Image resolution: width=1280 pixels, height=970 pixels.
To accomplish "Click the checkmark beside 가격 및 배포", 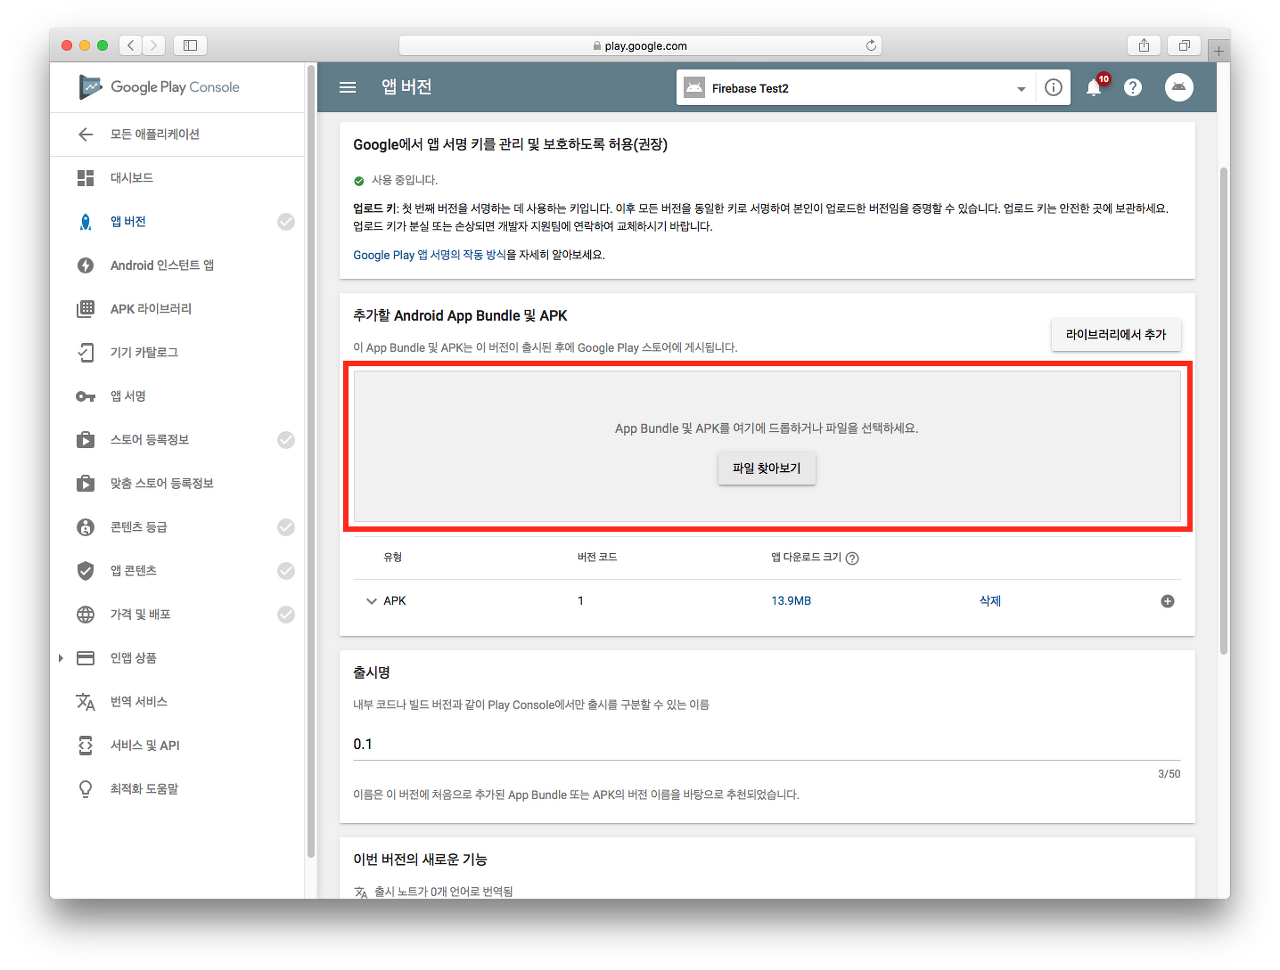I will click(x=286, y=614).
